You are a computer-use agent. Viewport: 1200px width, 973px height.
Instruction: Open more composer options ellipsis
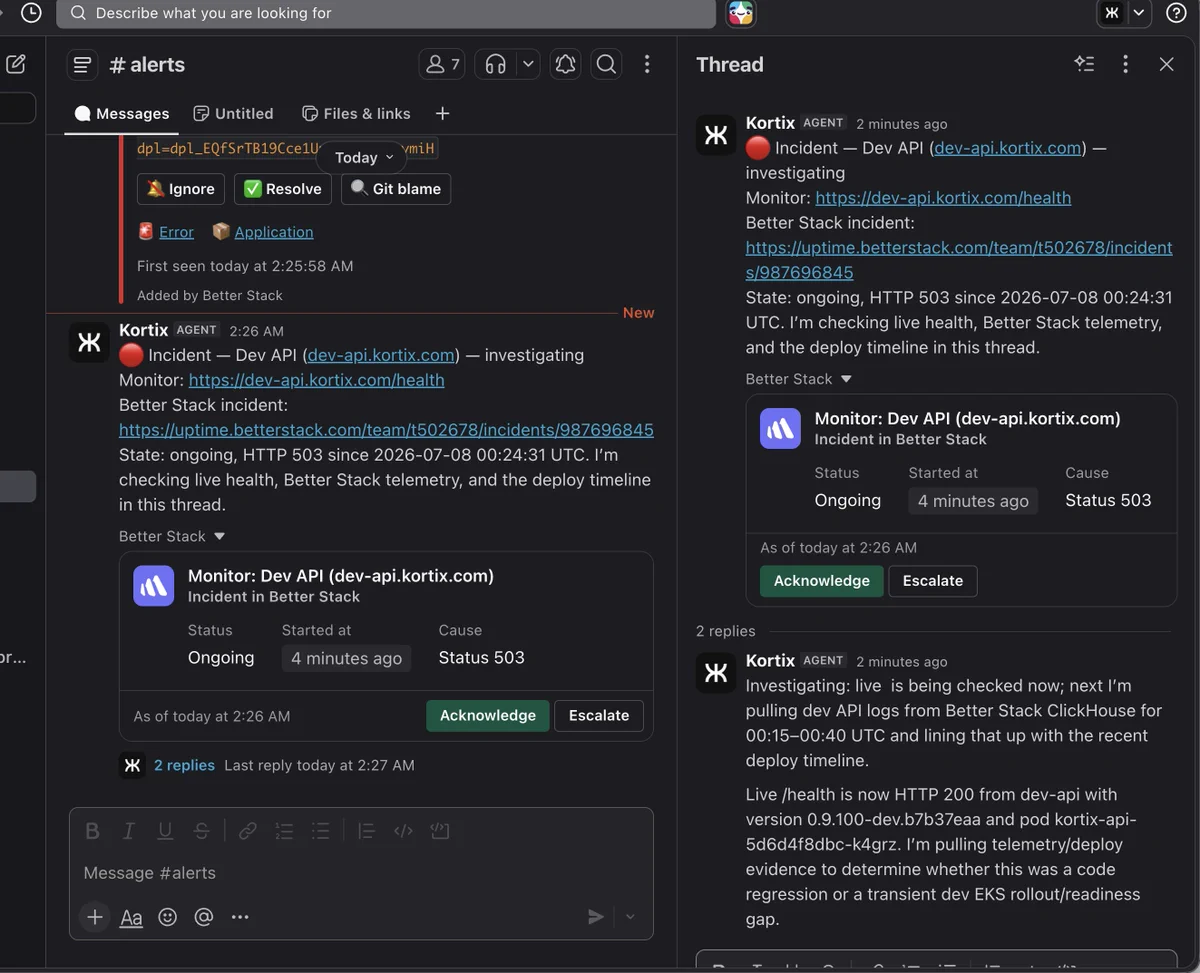pyautogui.click(x=240, y=917)
